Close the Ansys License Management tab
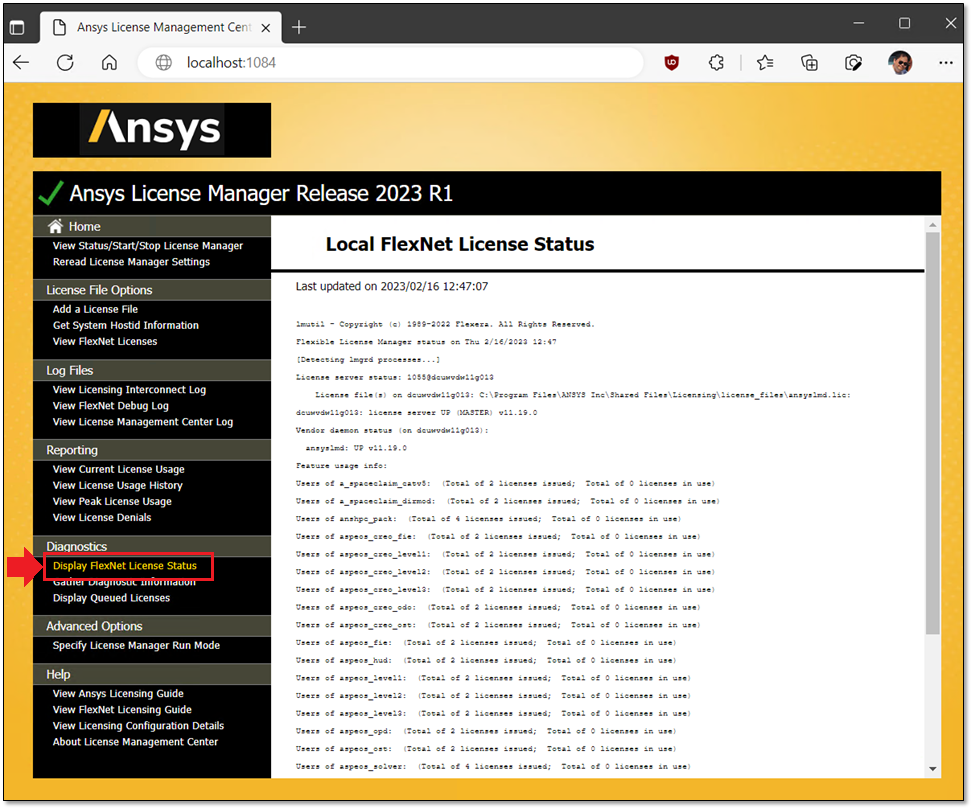 pos(266,28)
